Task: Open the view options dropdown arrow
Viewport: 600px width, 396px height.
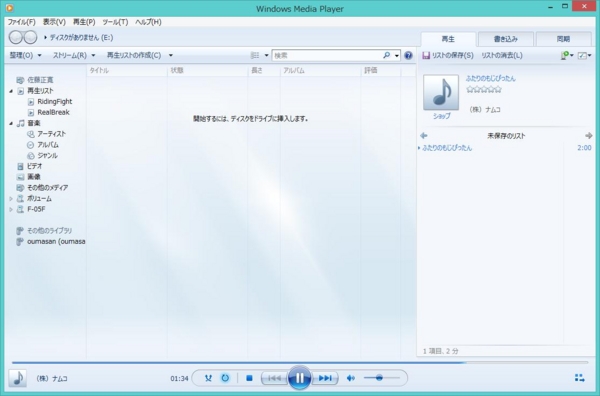Action: (266, 55)
